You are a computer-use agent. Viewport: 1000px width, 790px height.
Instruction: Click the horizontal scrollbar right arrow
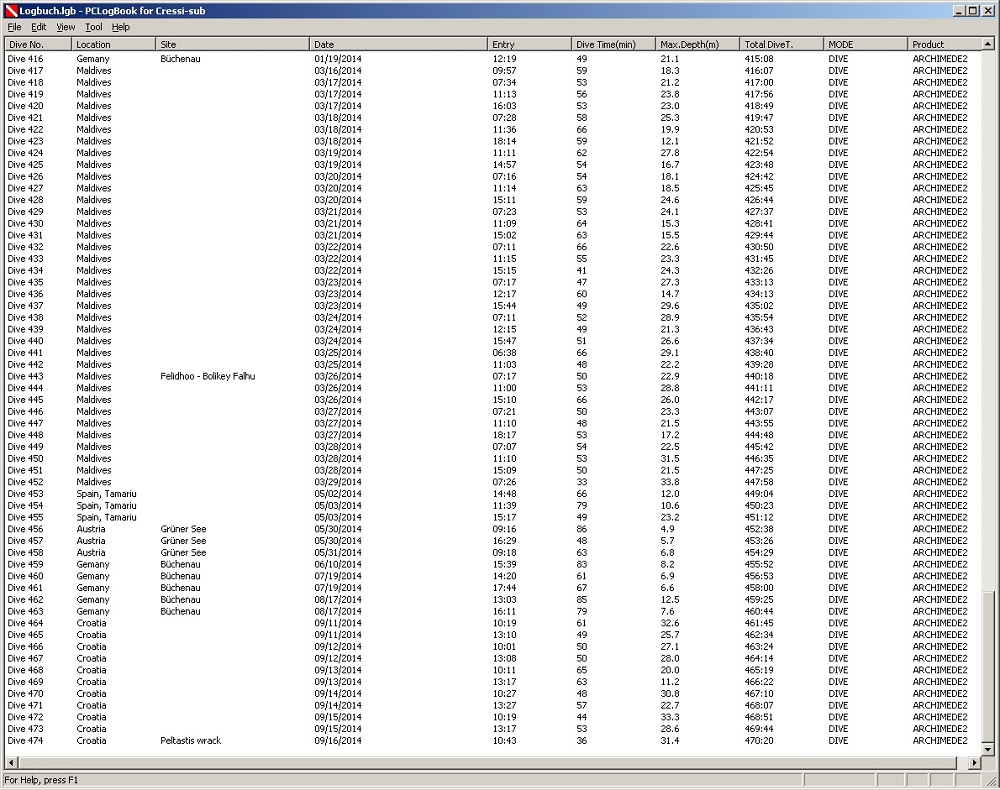975,763
